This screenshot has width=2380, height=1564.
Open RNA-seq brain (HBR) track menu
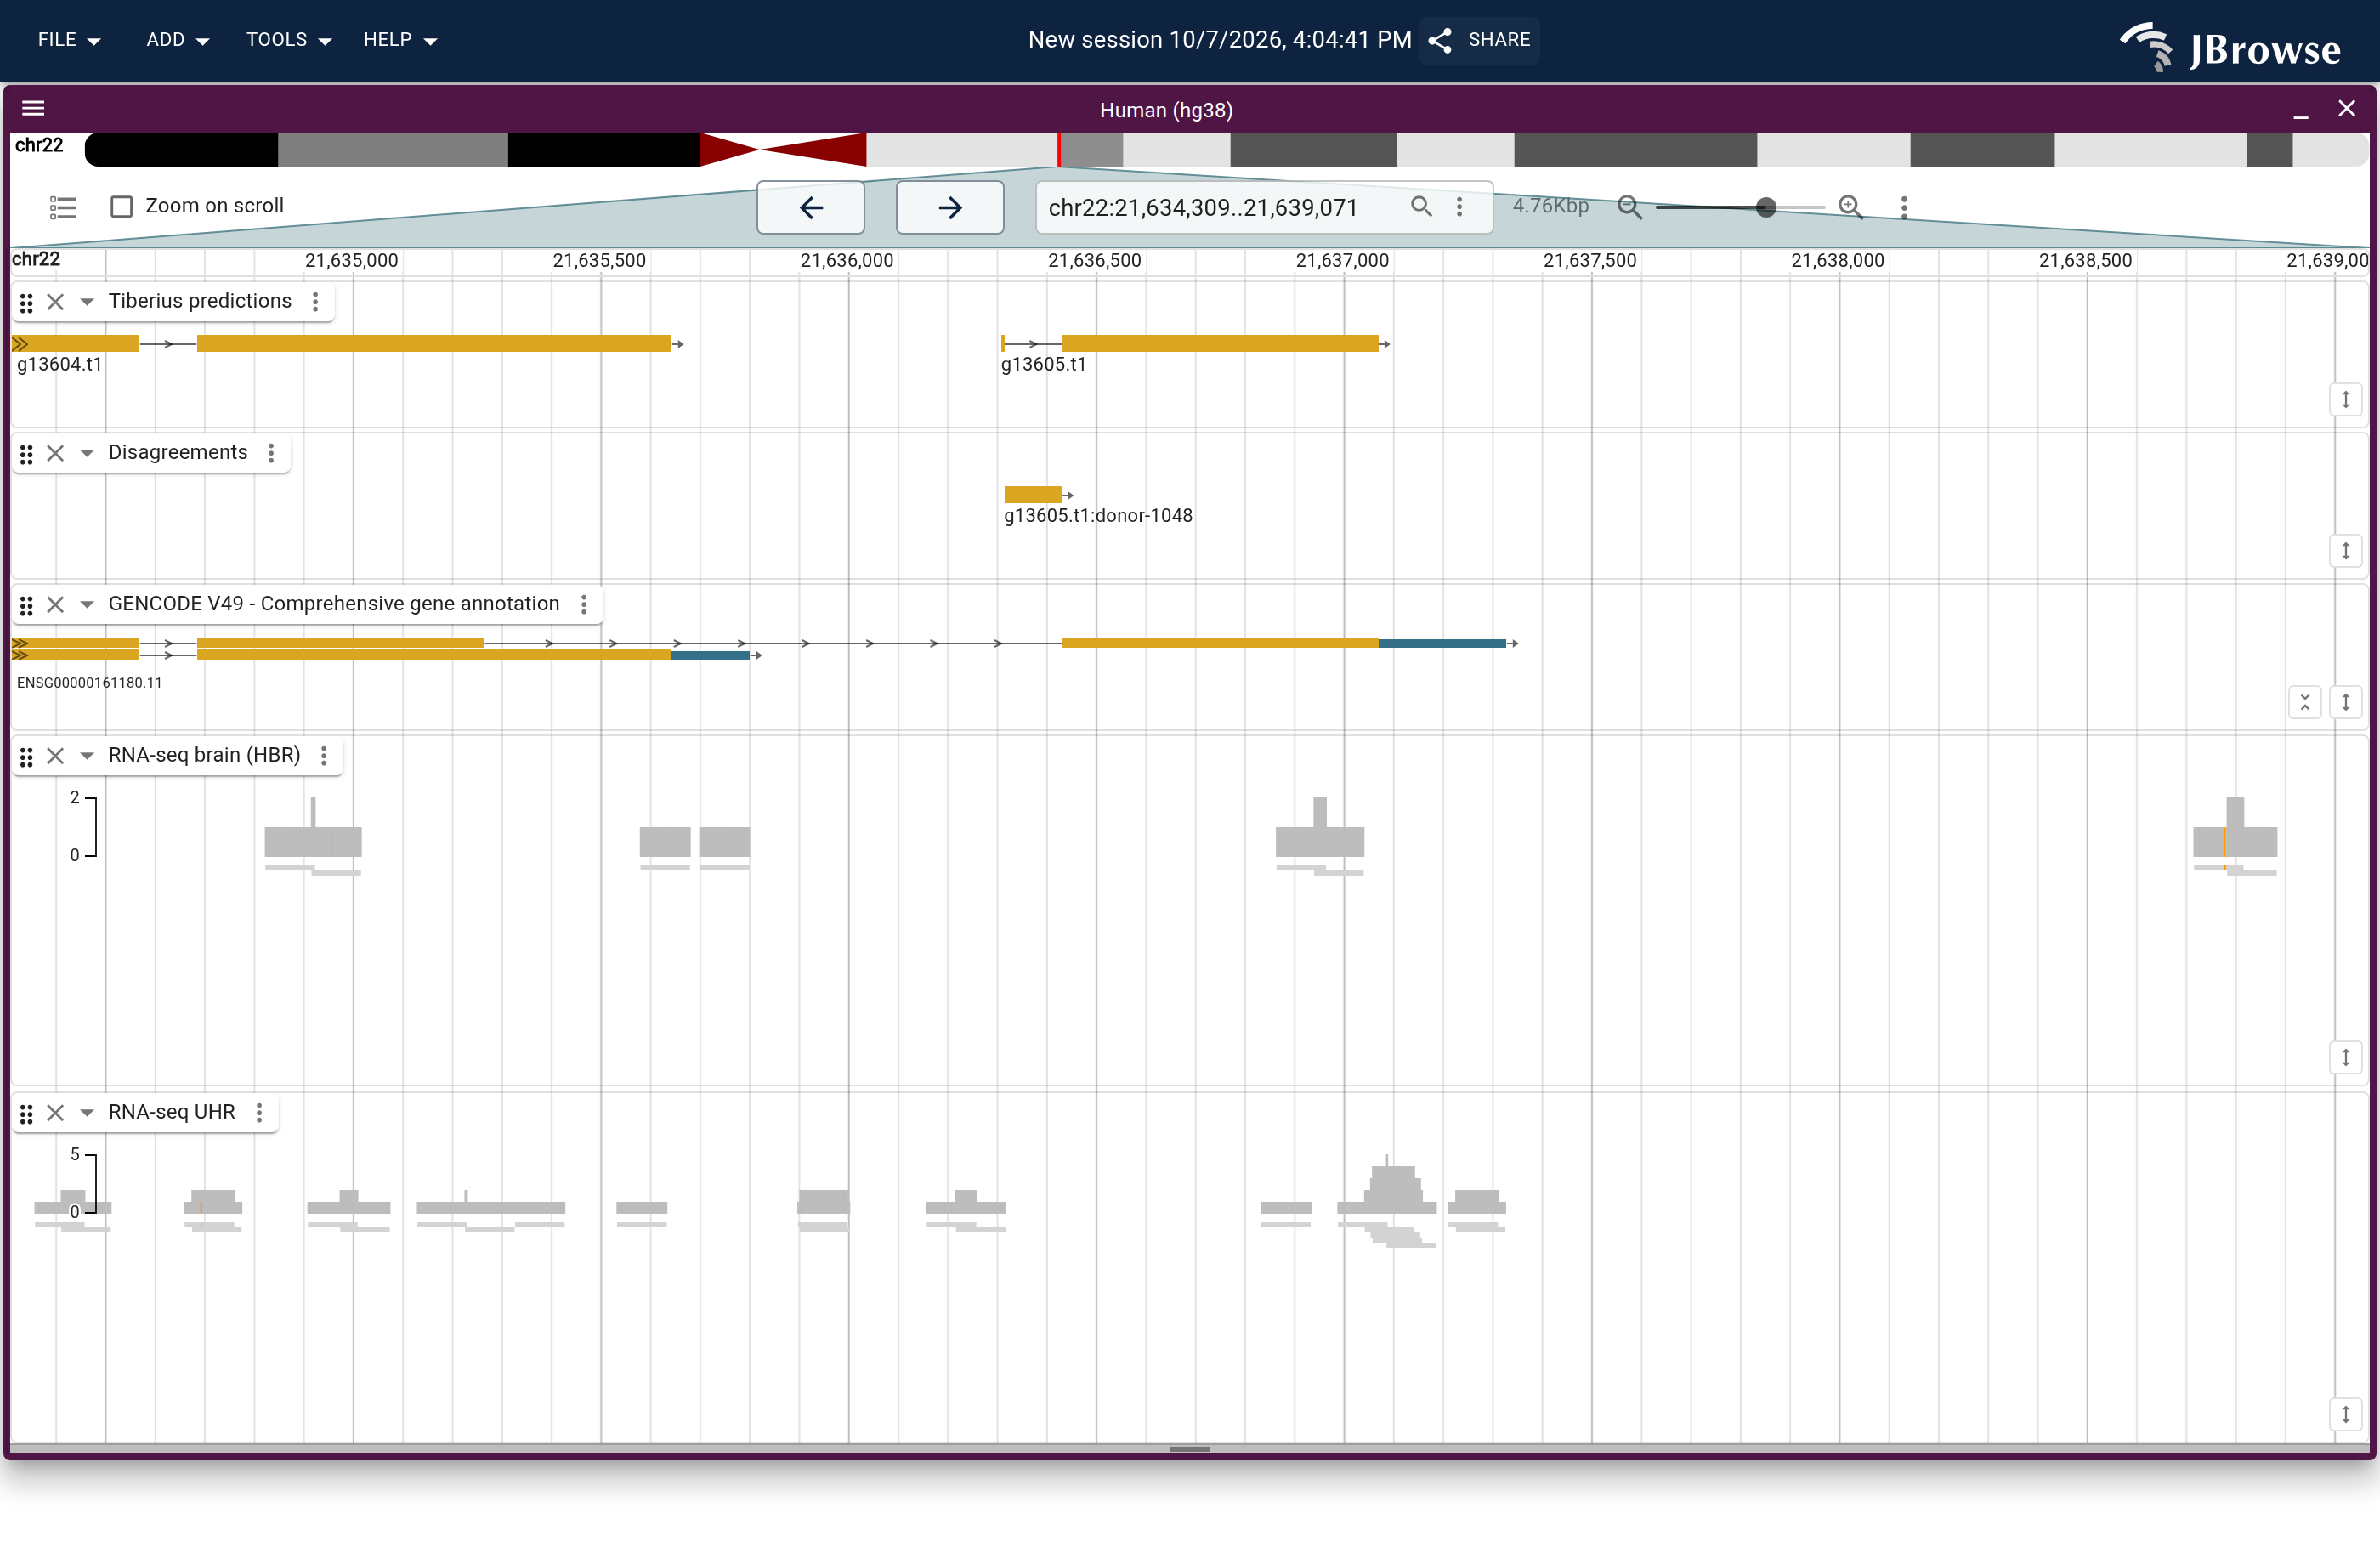point(324,755)
